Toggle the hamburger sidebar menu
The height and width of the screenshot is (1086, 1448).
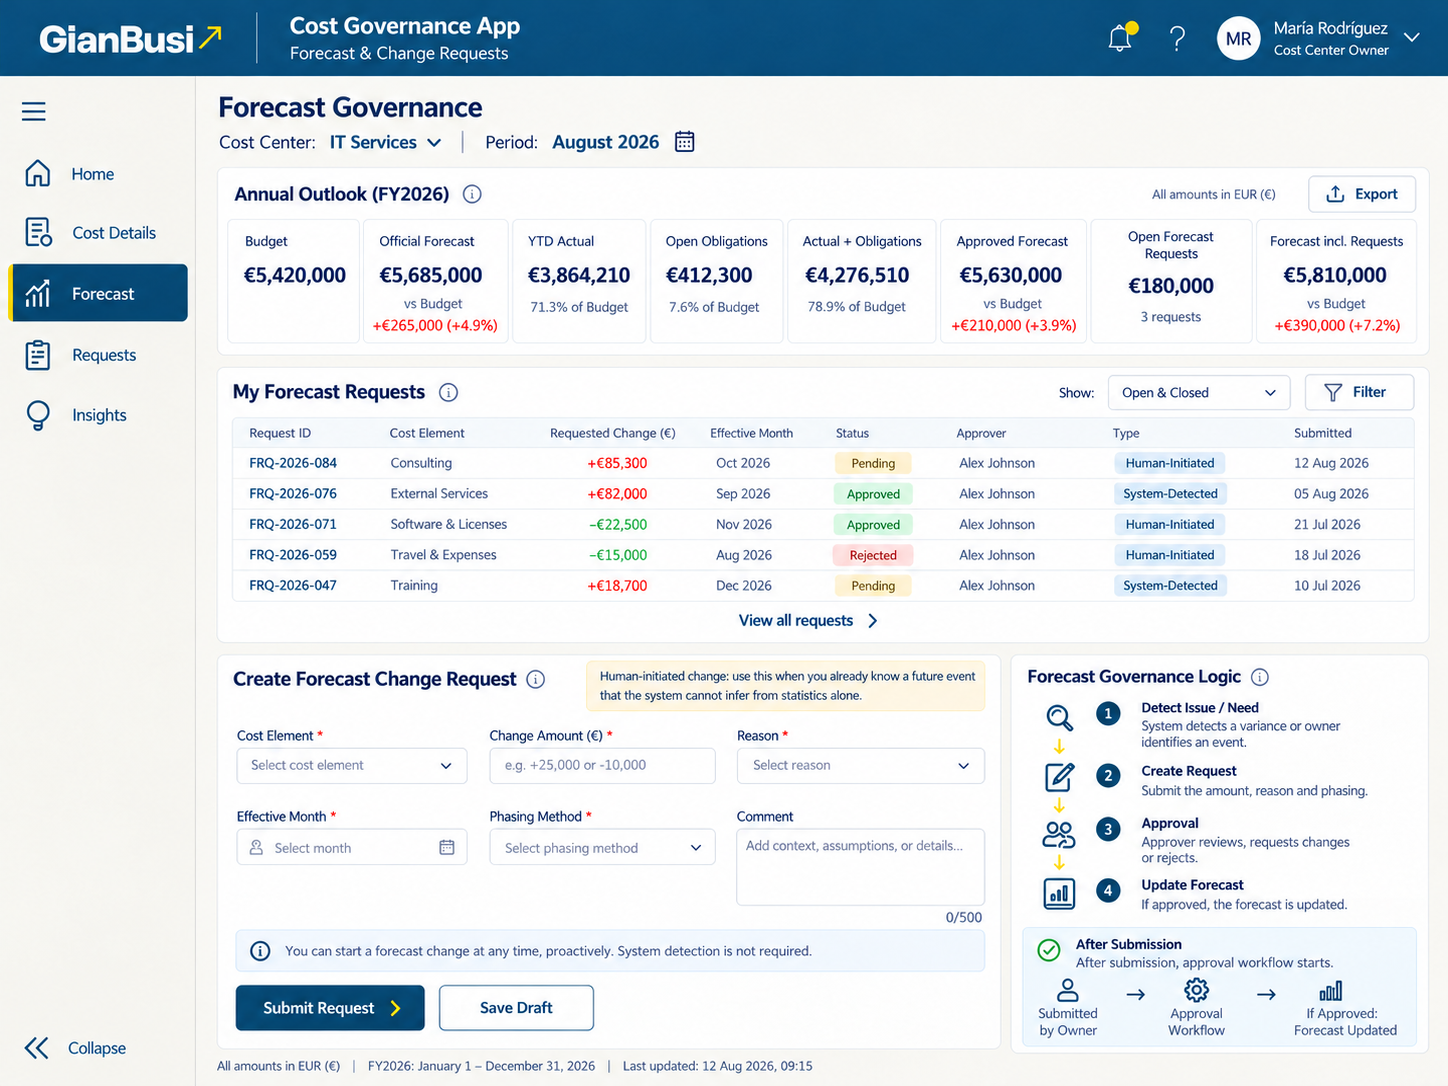pos(34,111)
